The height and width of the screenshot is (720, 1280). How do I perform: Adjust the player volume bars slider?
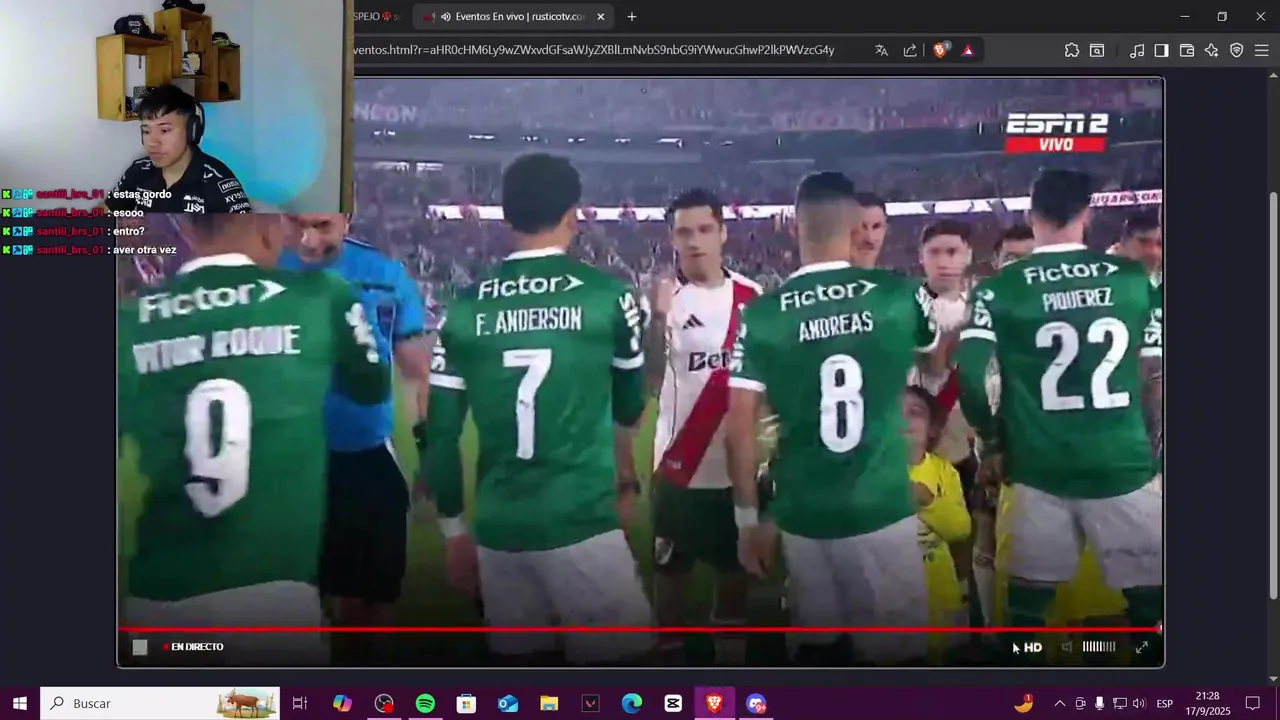point(1099,647)
